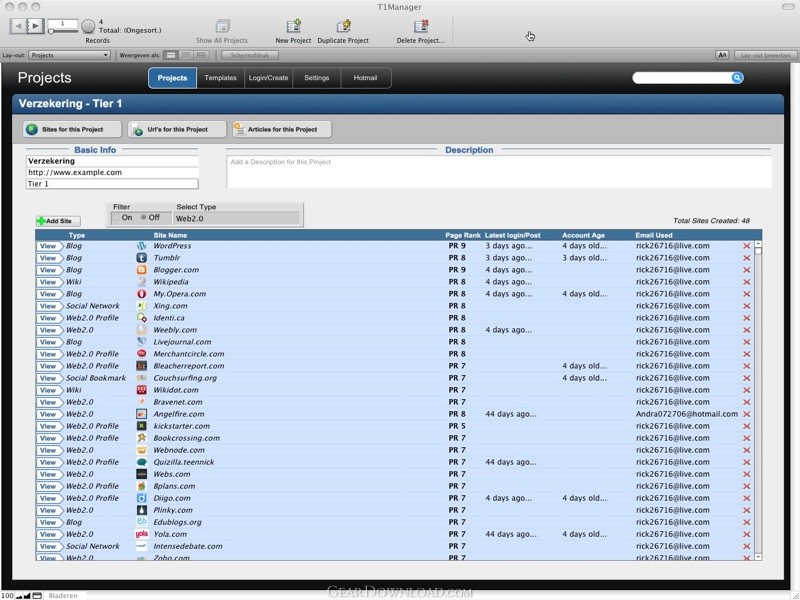Click the Email Used column header
The height and width of the screenshot is (600, 800).
click(654, 235)
